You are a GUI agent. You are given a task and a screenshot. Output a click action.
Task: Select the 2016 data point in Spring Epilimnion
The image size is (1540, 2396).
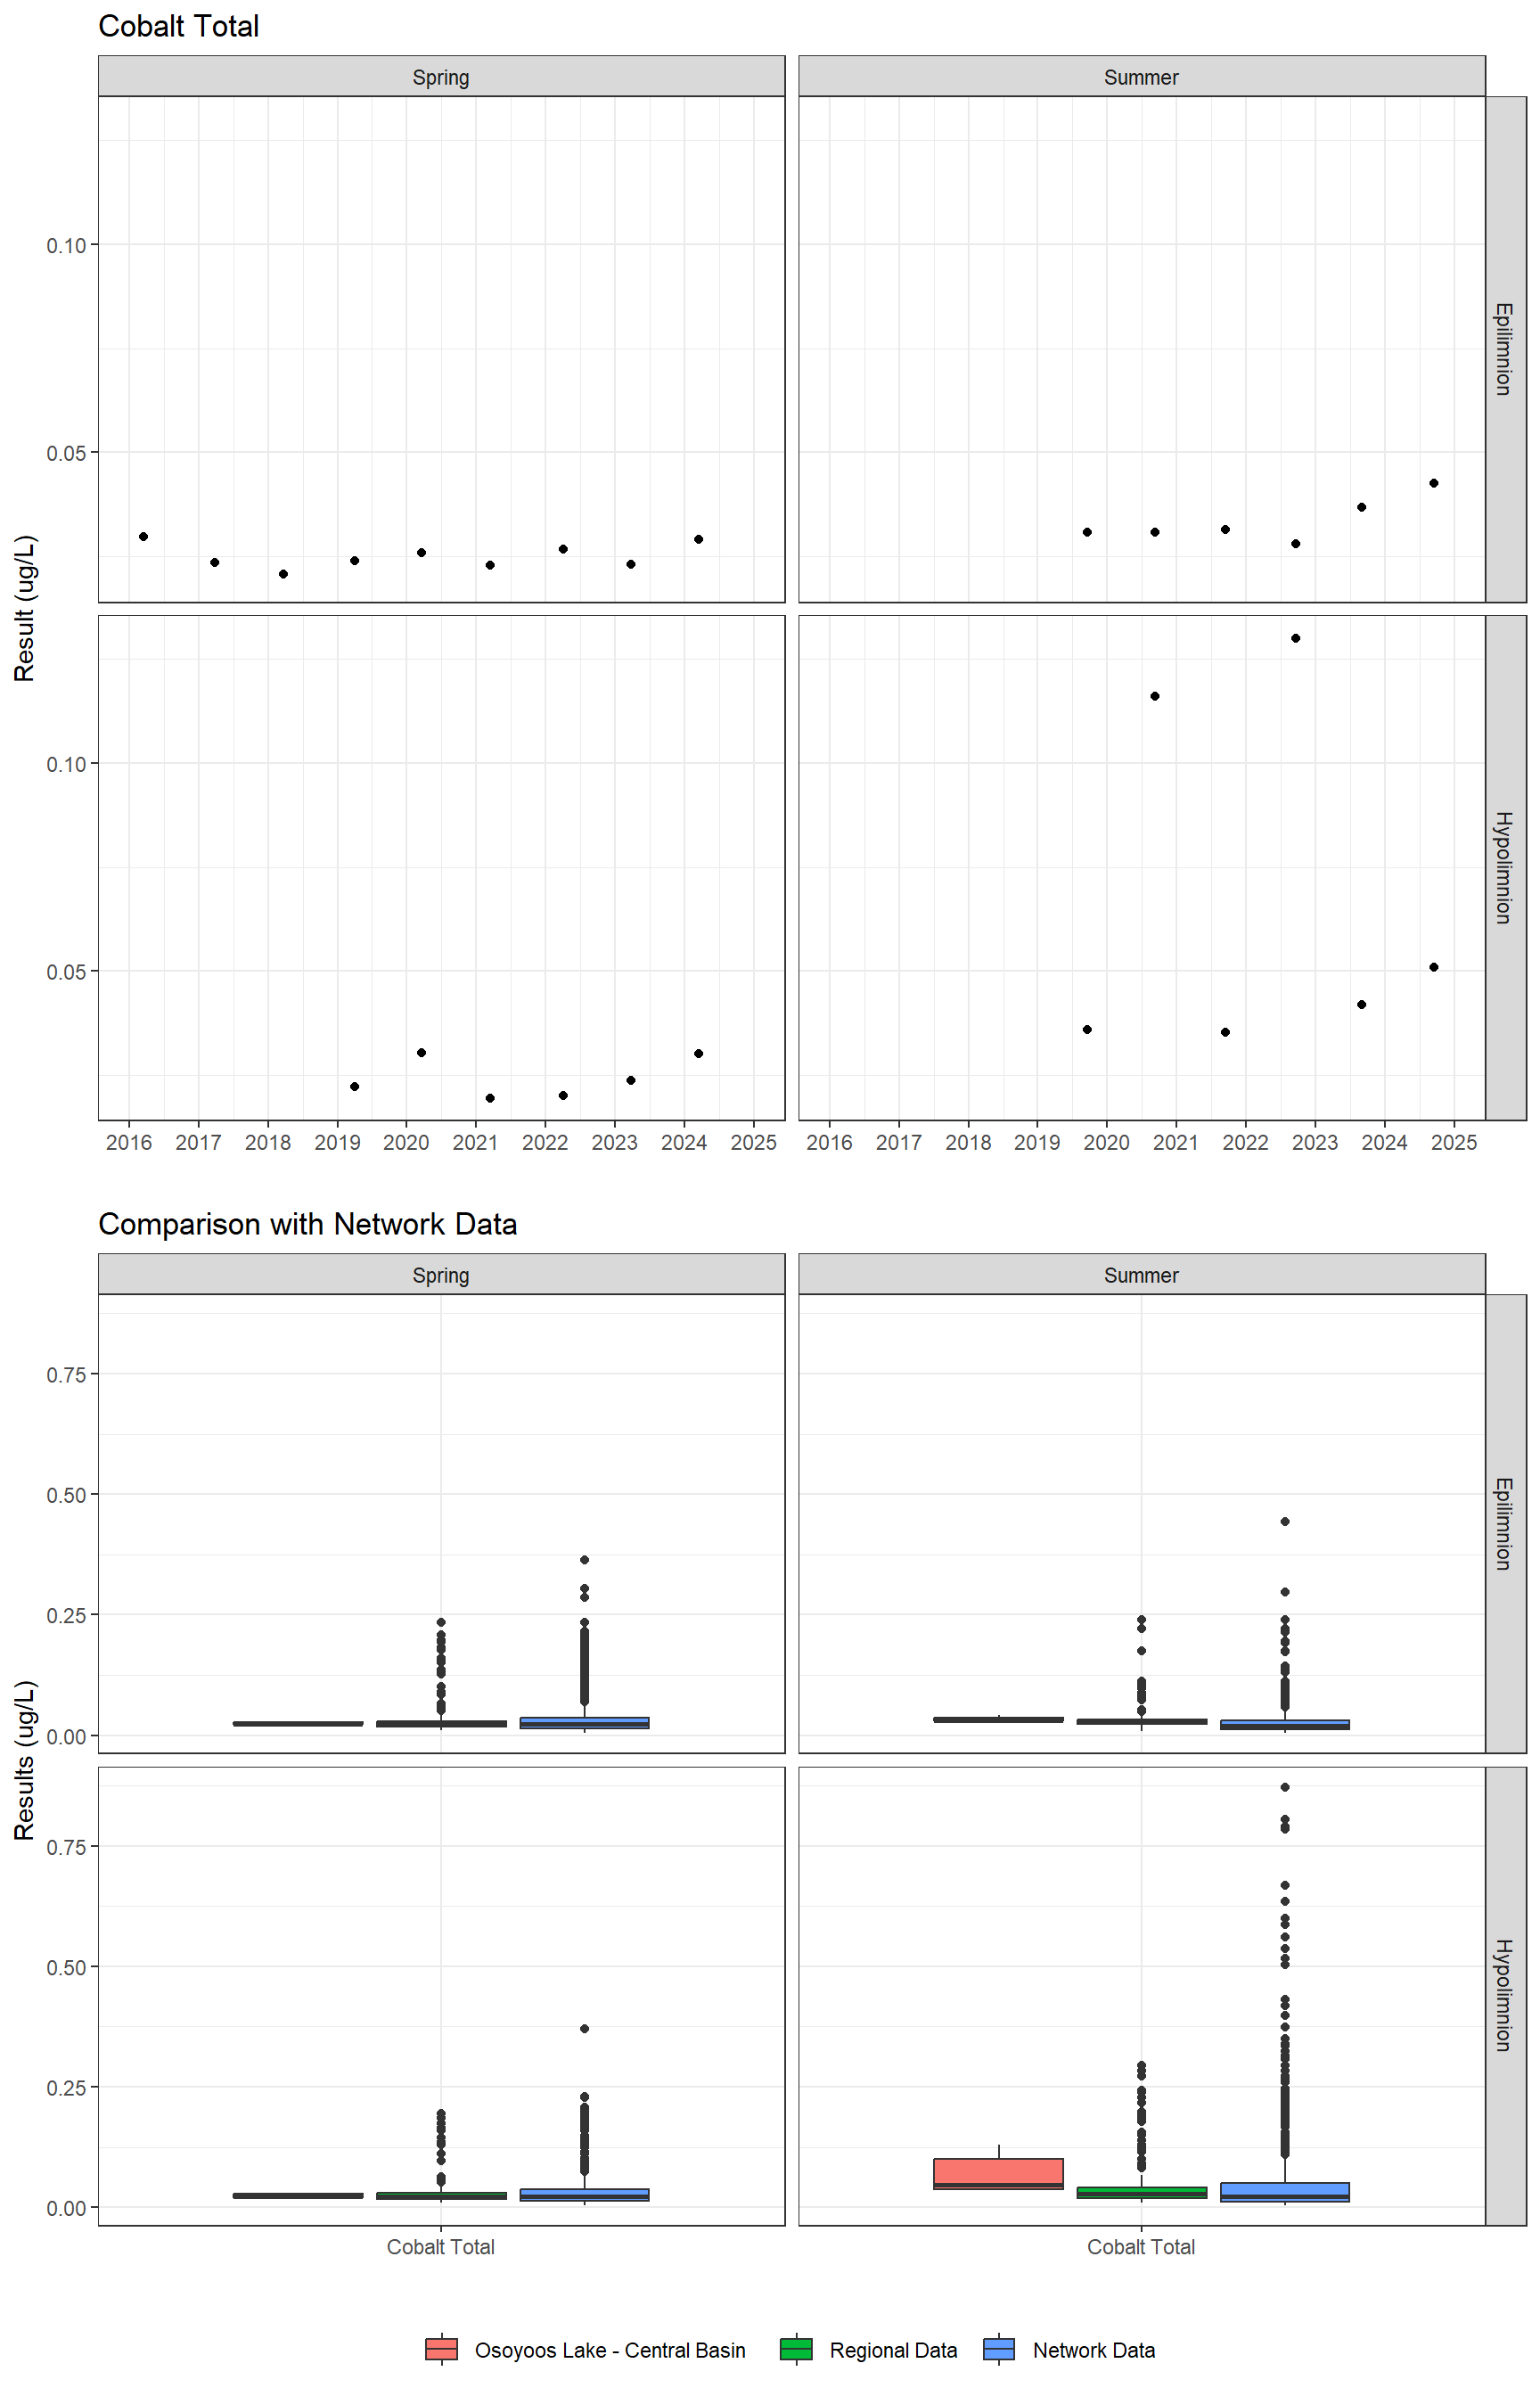pyautogui.click(x=143, y=537)
